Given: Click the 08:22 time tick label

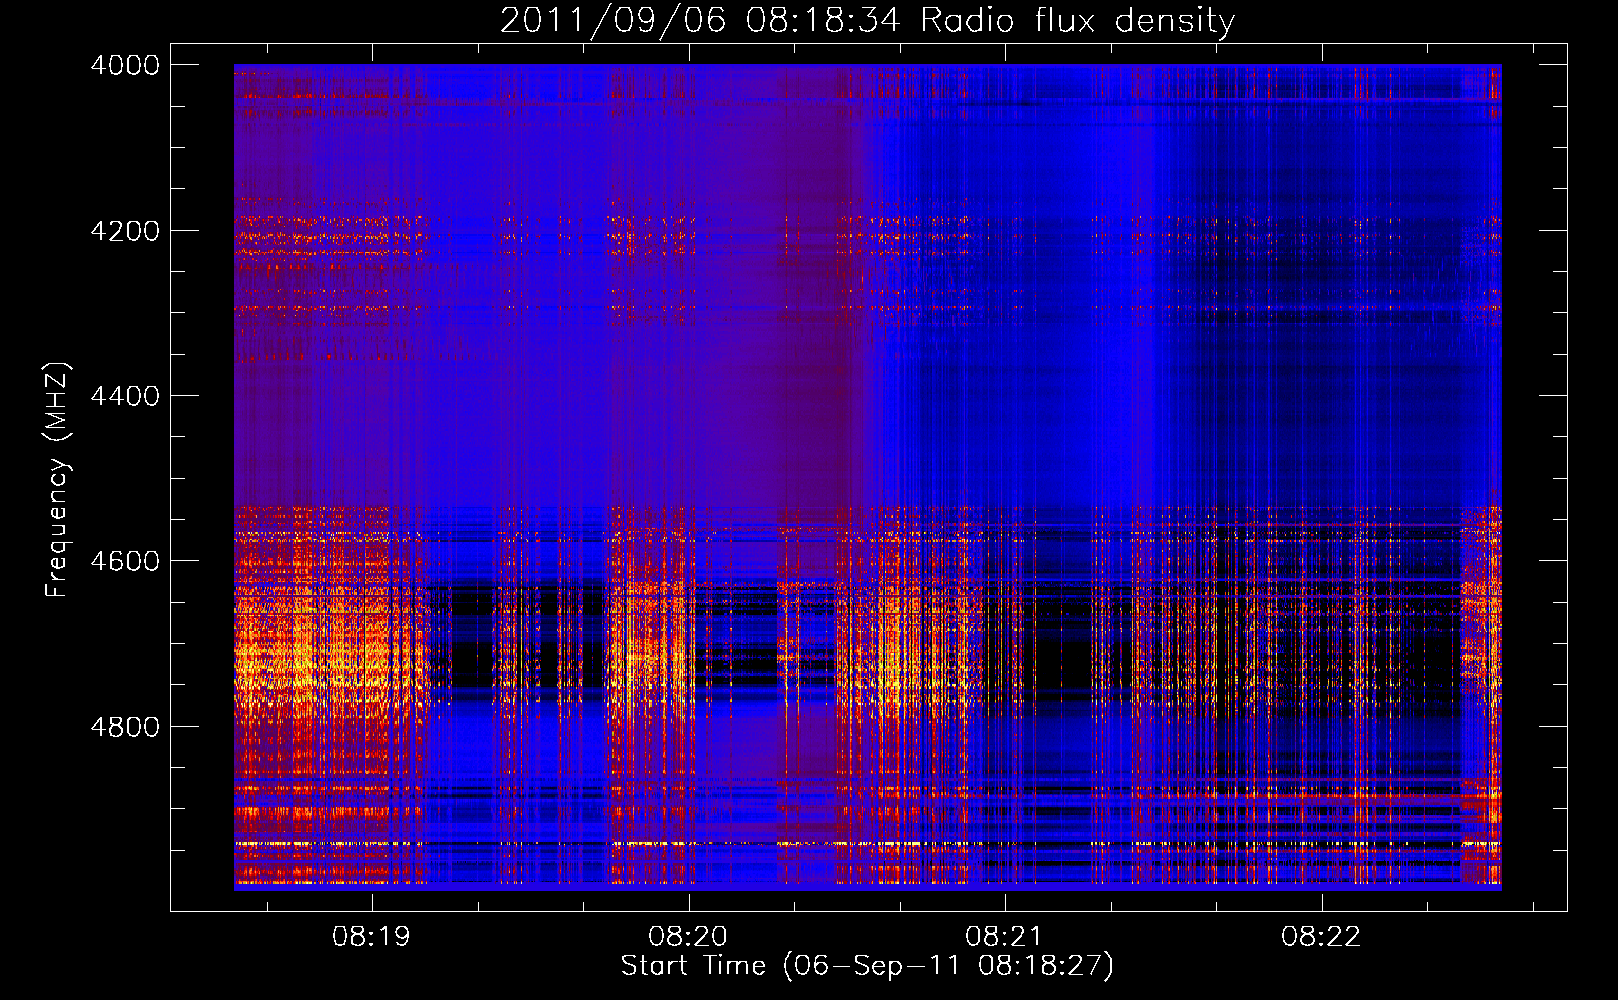Looking at the screenshot, I should point(1321,937).
